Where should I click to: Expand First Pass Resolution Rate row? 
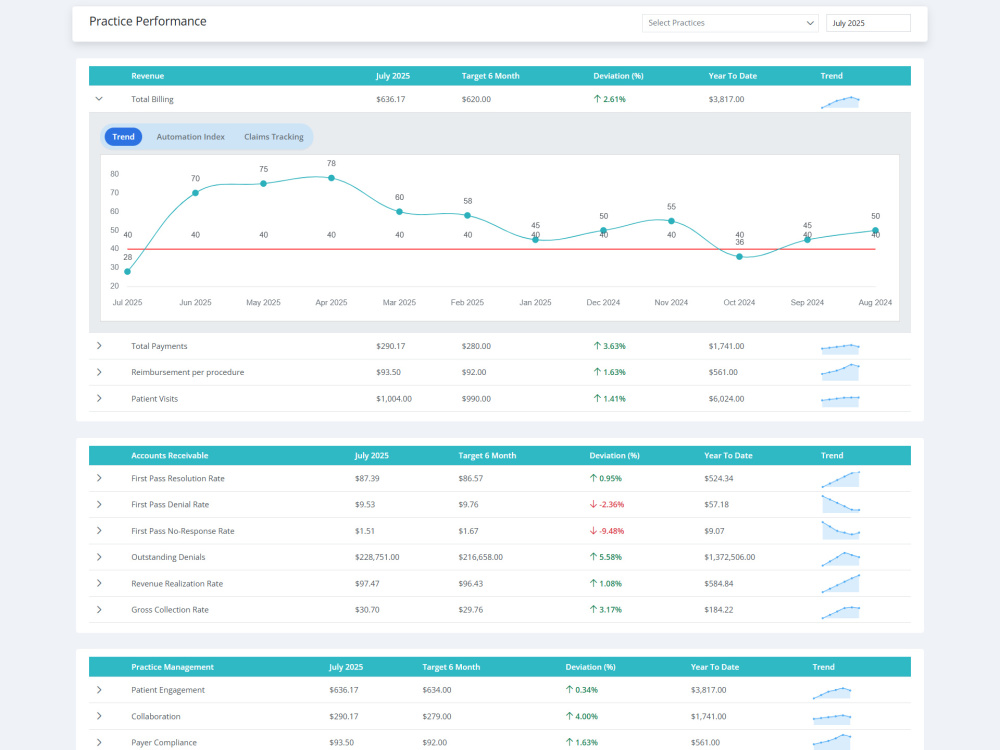pos(99,478)
